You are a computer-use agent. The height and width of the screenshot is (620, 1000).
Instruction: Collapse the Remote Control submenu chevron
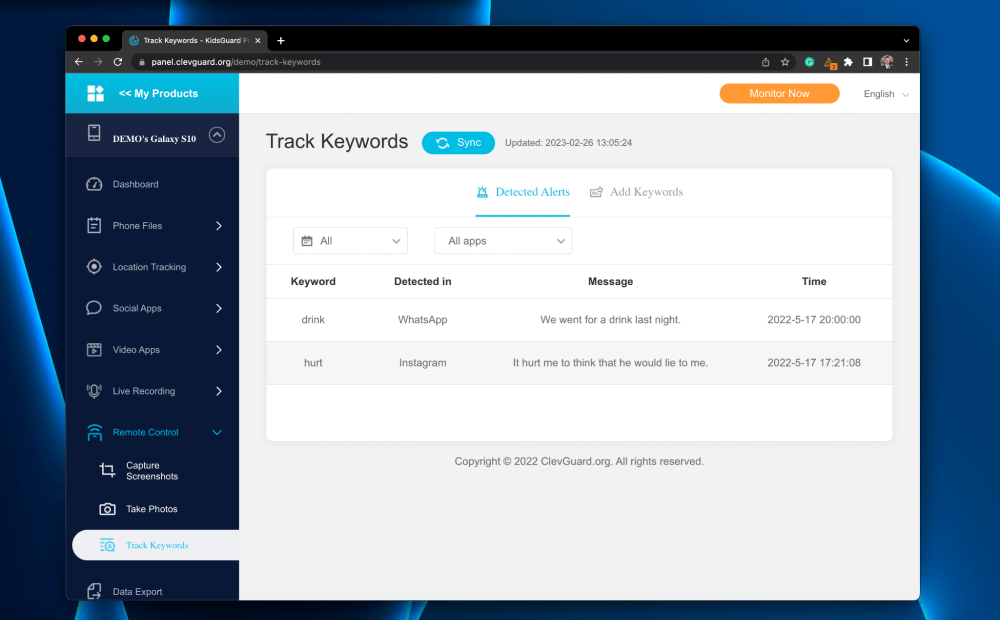pos(217,432)
